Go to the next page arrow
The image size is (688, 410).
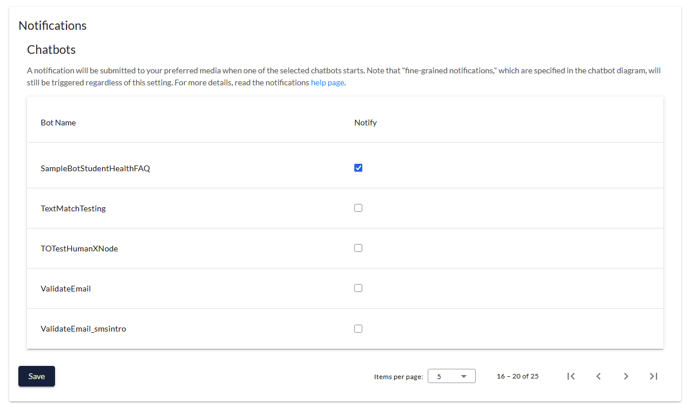(626, 376)
